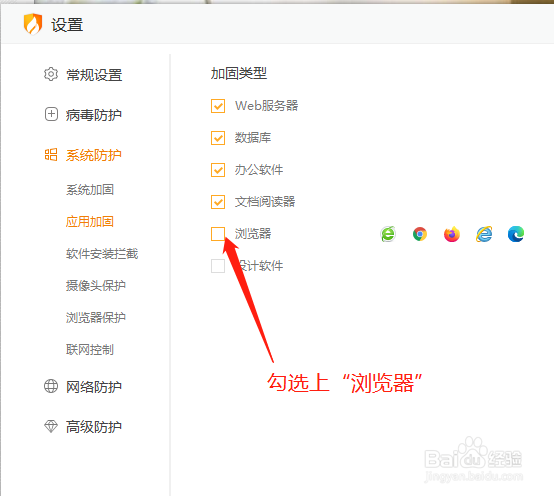
Task: Click the Web服务器 label text
Action: [x=267, y=106]
